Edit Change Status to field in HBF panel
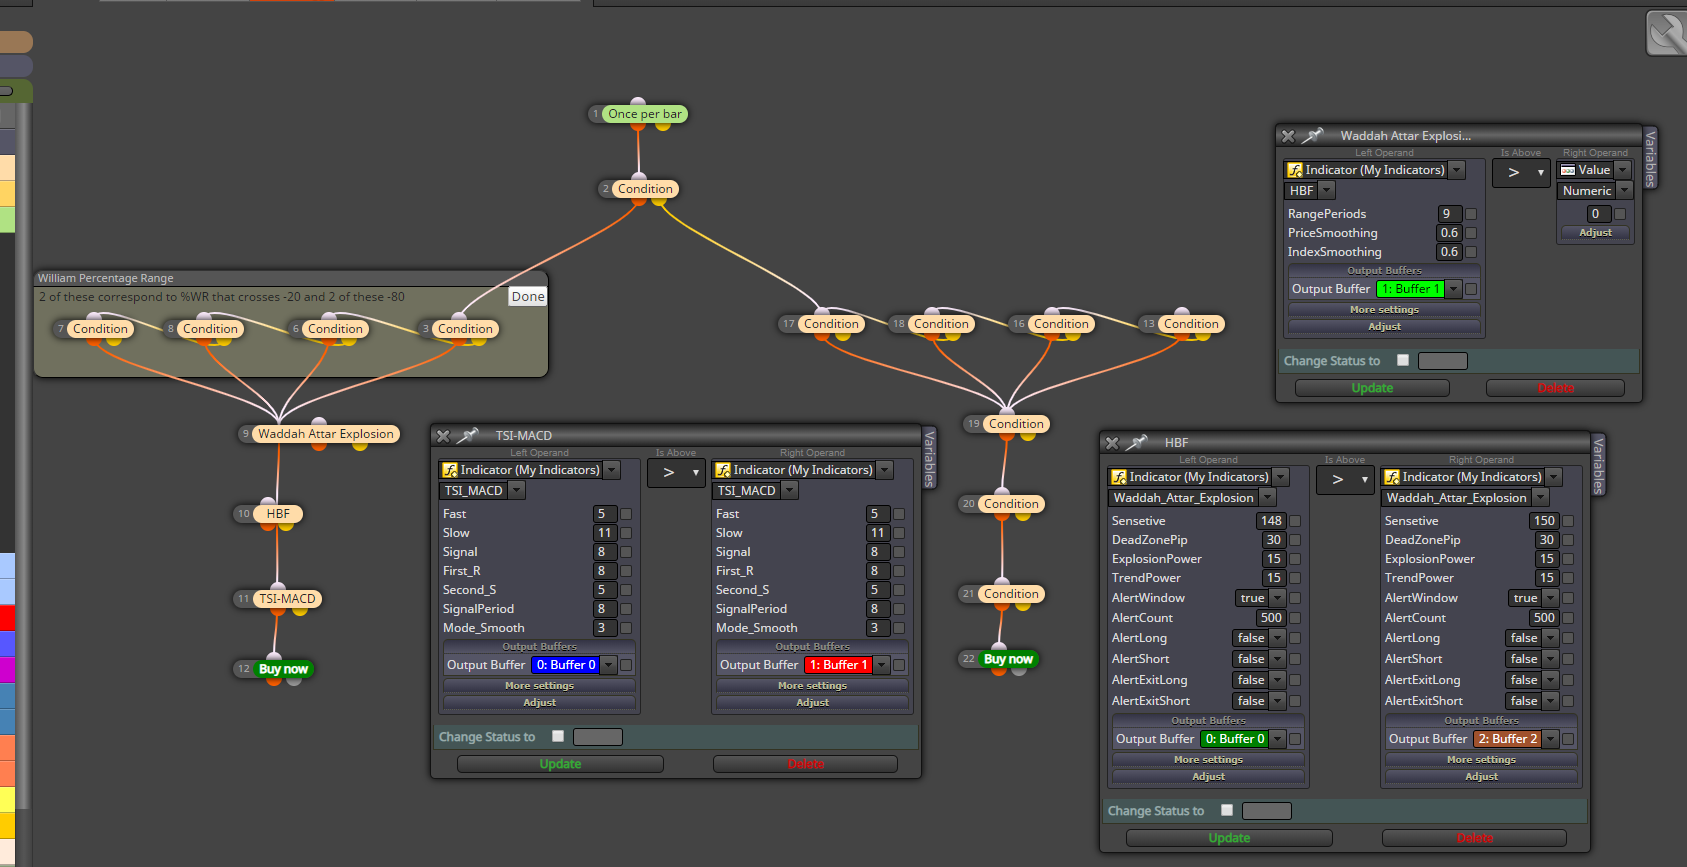This screenshot has height=867, width=1687. point(1266,811)
